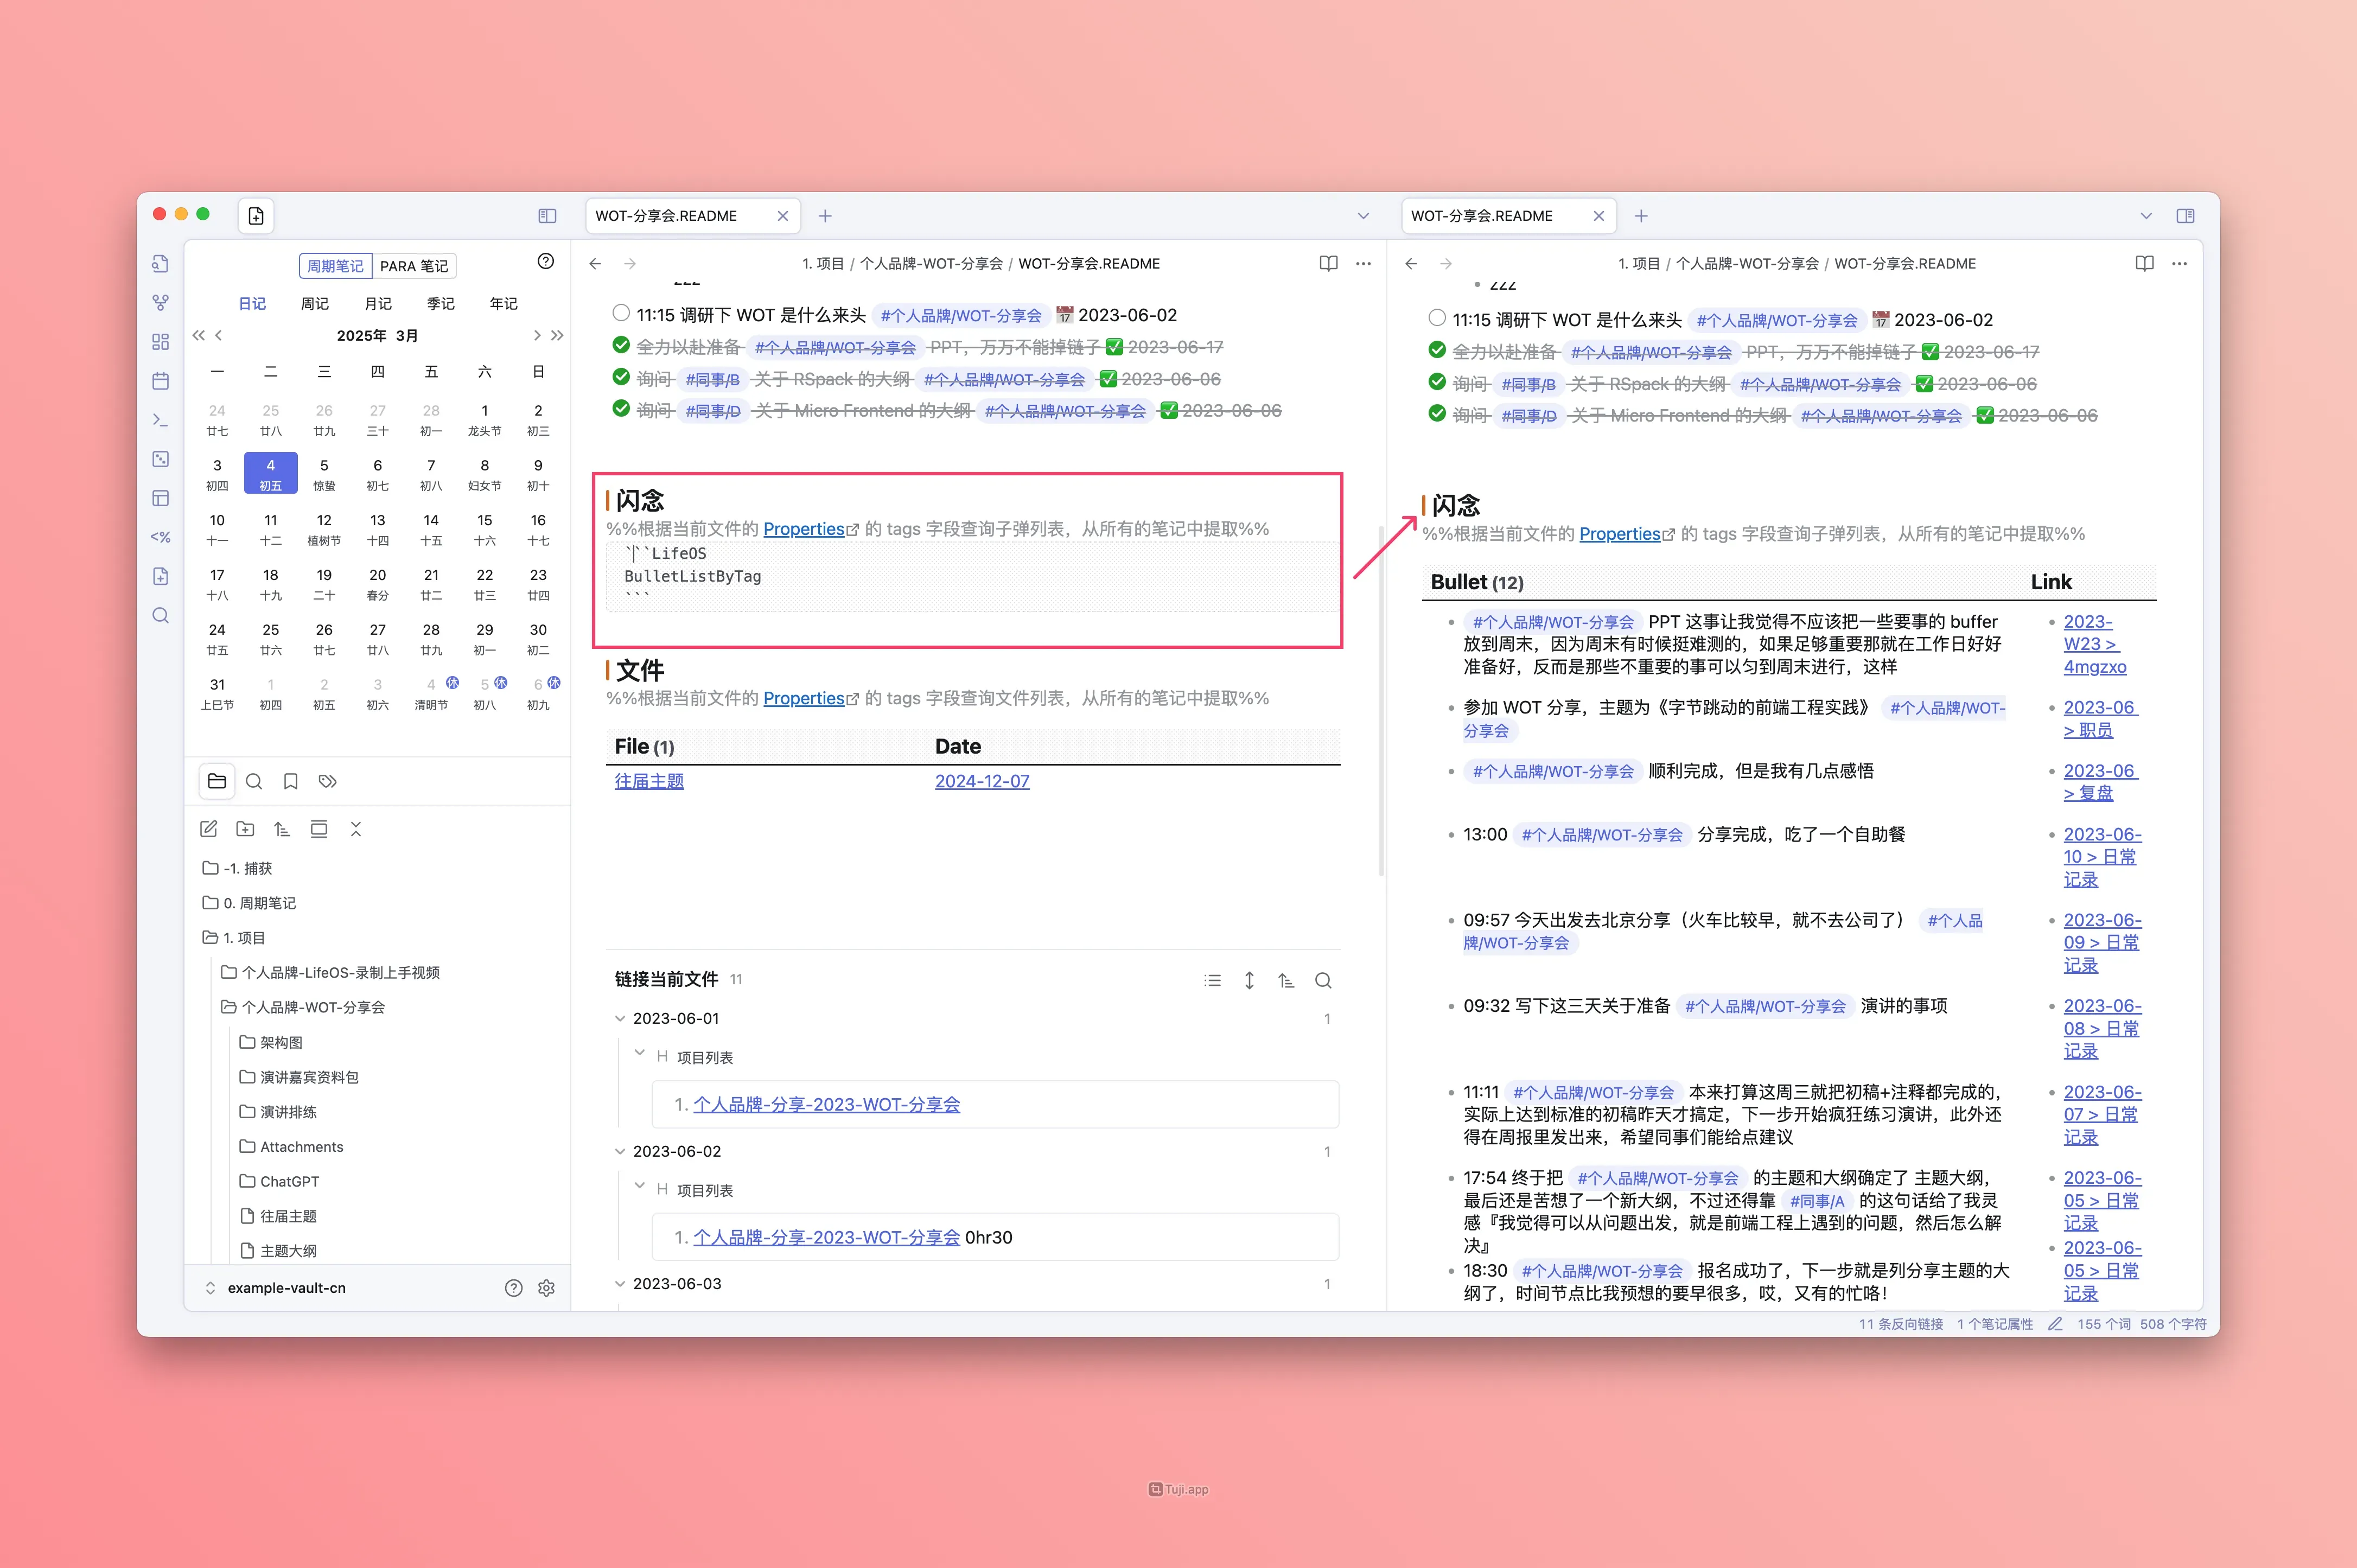2357x1568 pixels.
Task: Open the bookmarks panel icon
Action: click(x=291, y=782)
